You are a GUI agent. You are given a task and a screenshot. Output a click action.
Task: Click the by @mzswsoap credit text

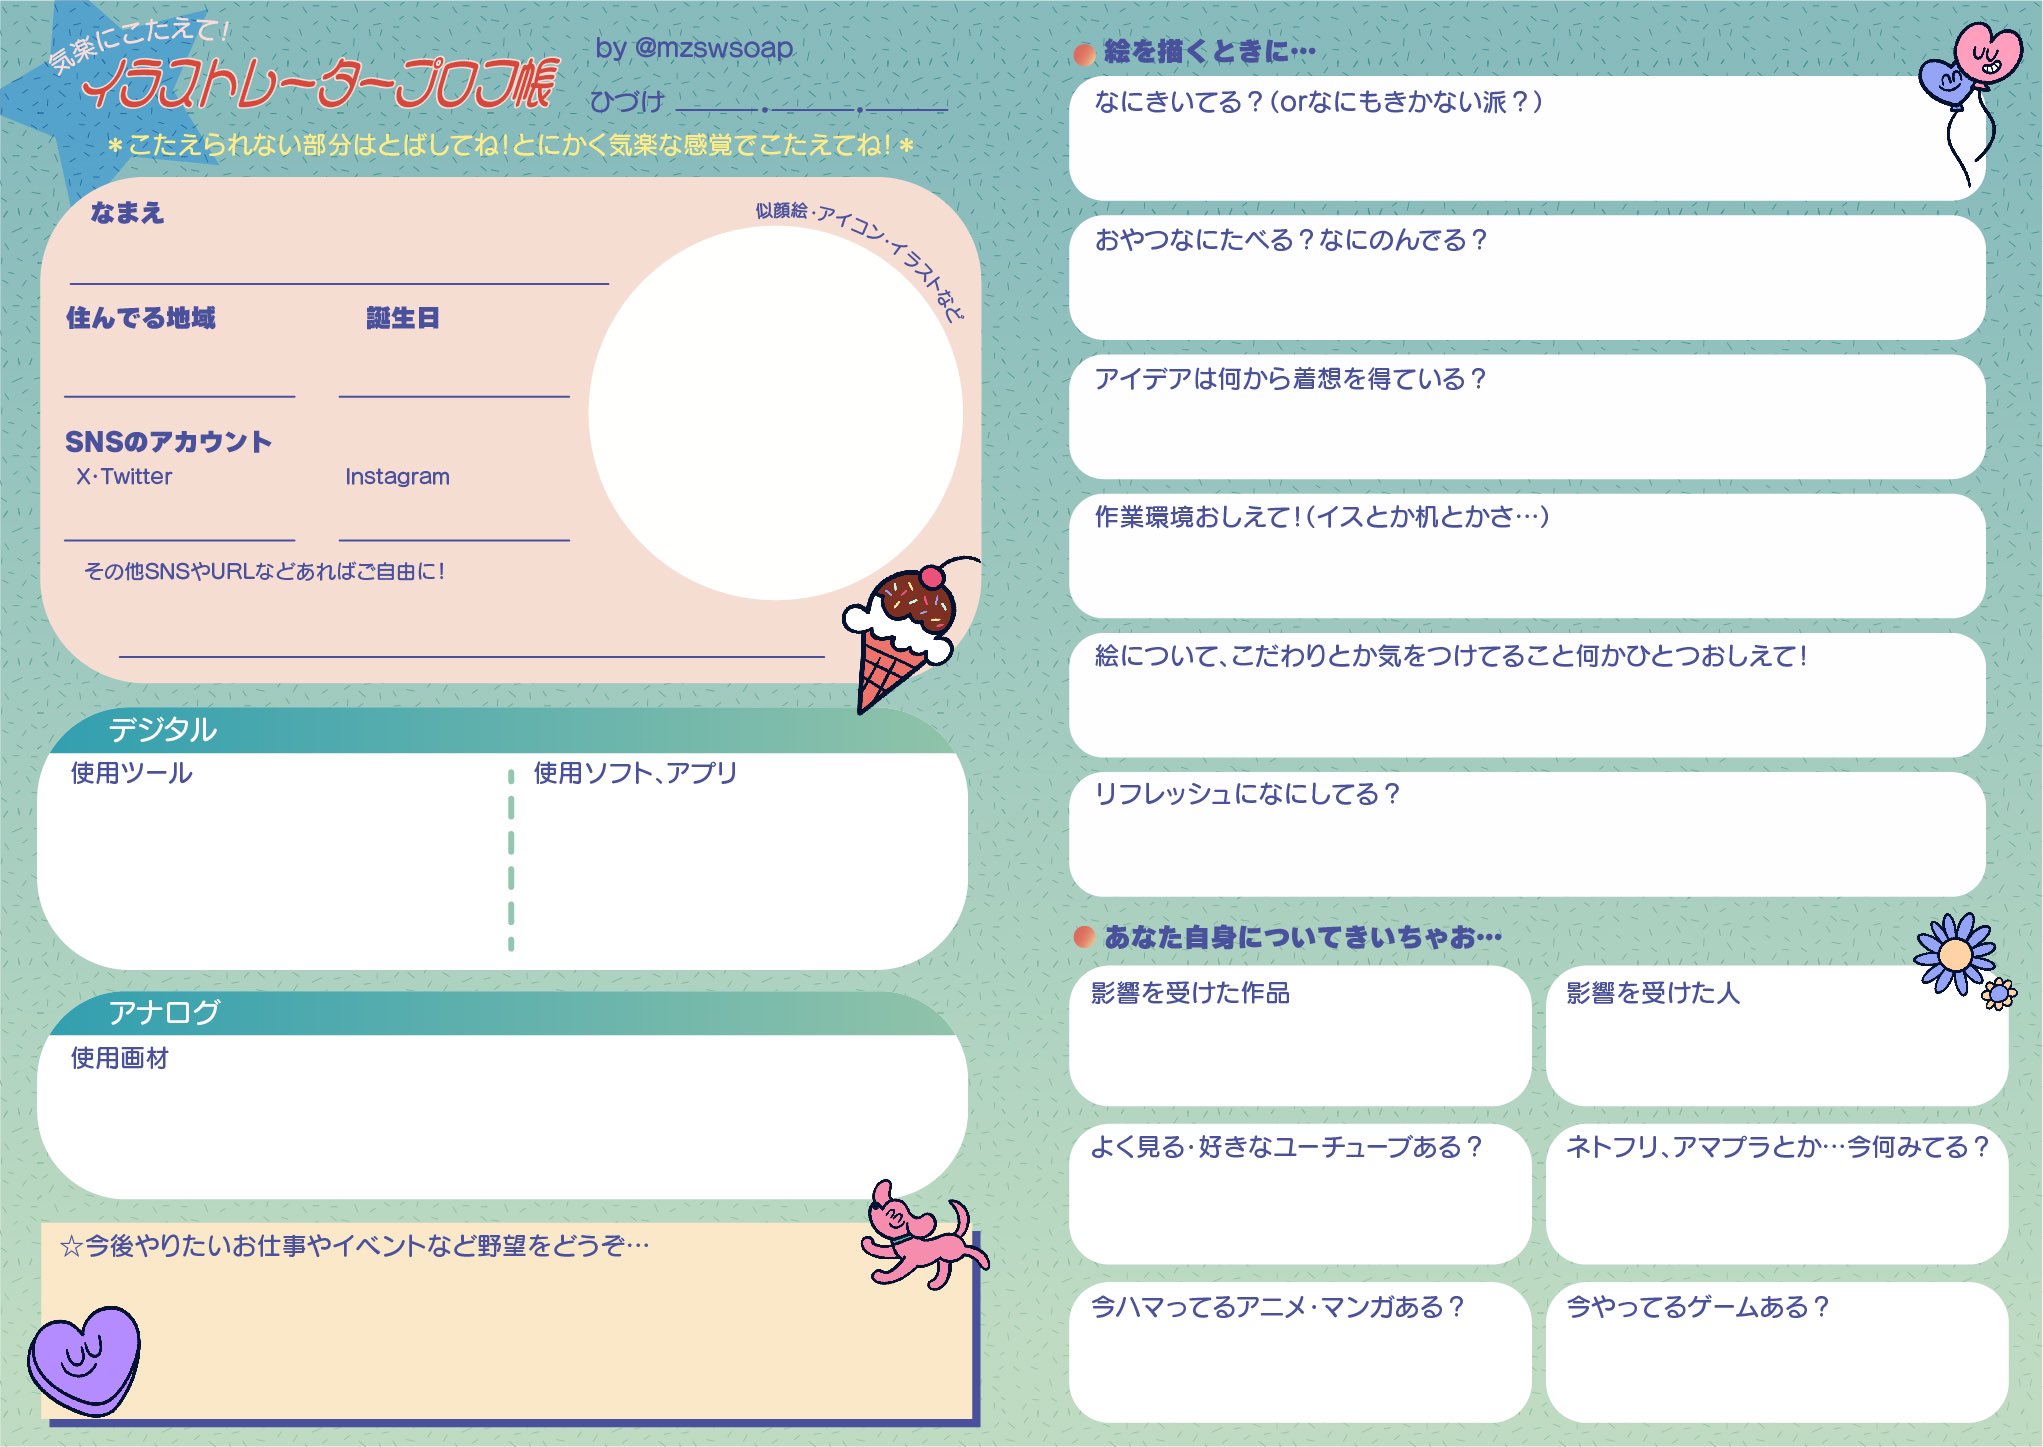(x=694, y=48)
